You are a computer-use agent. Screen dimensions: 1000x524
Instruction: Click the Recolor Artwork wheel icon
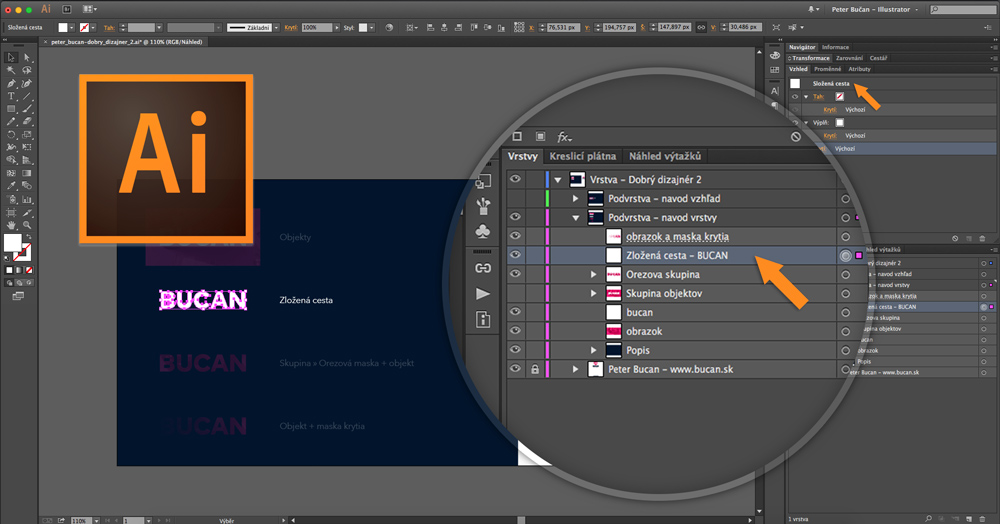click(389, 27)
